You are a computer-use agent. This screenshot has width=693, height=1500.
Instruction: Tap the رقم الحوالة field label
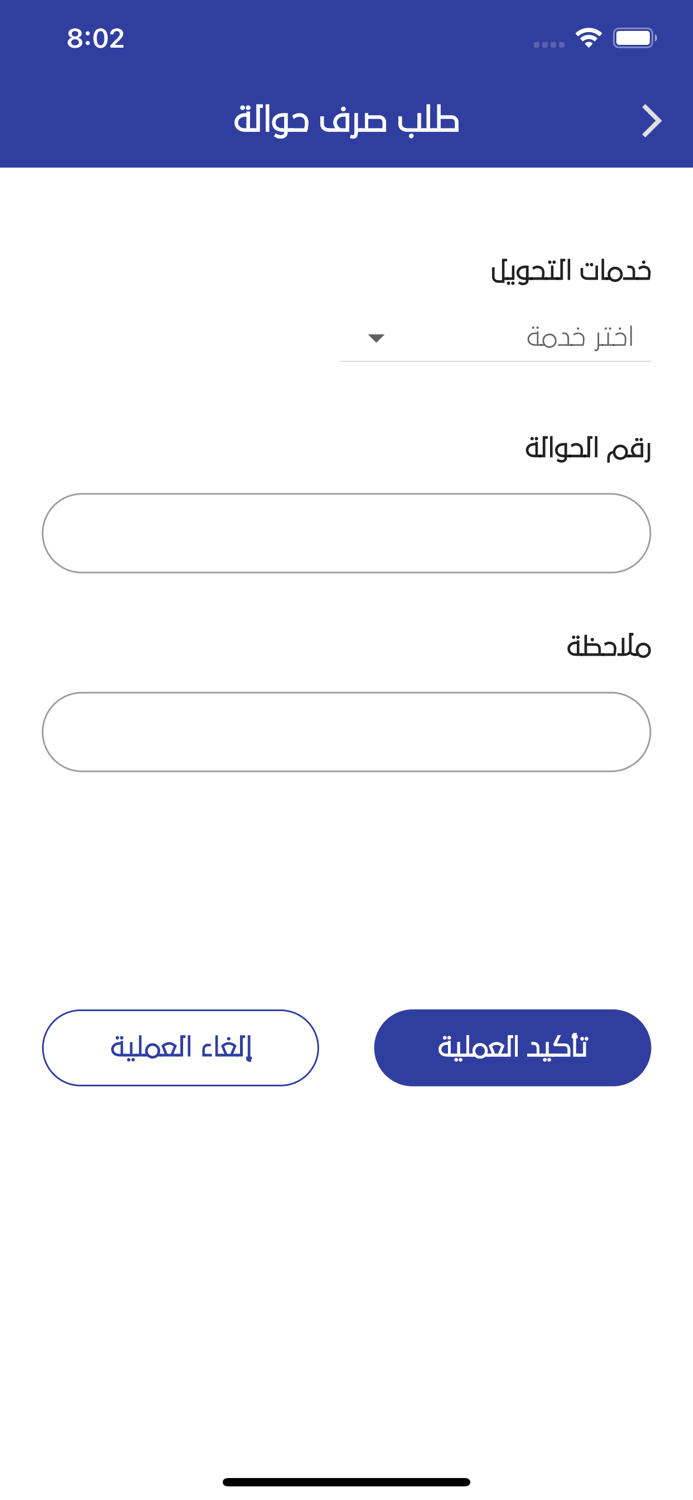[589, 447]
